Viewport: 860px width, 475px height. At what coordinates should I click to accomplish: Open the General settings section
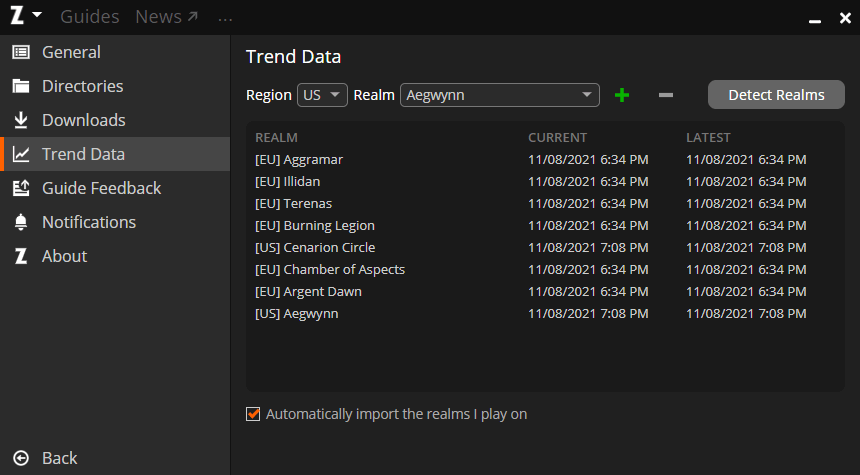click(x=115, y=52)
